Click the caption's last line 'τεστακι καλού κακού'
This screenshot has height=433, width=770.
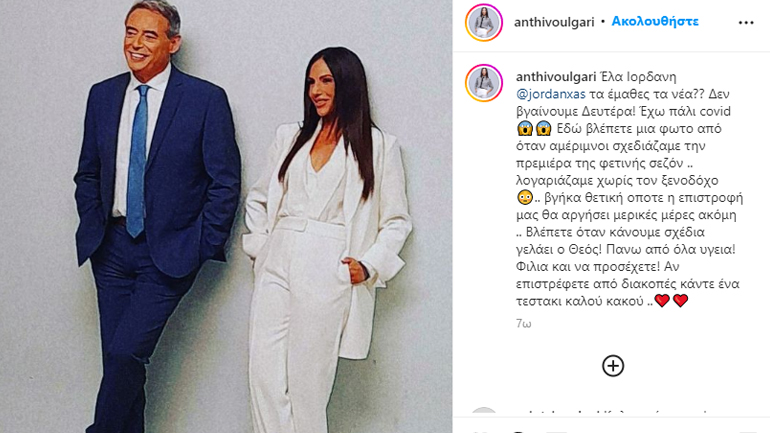[x=580, y=301]
